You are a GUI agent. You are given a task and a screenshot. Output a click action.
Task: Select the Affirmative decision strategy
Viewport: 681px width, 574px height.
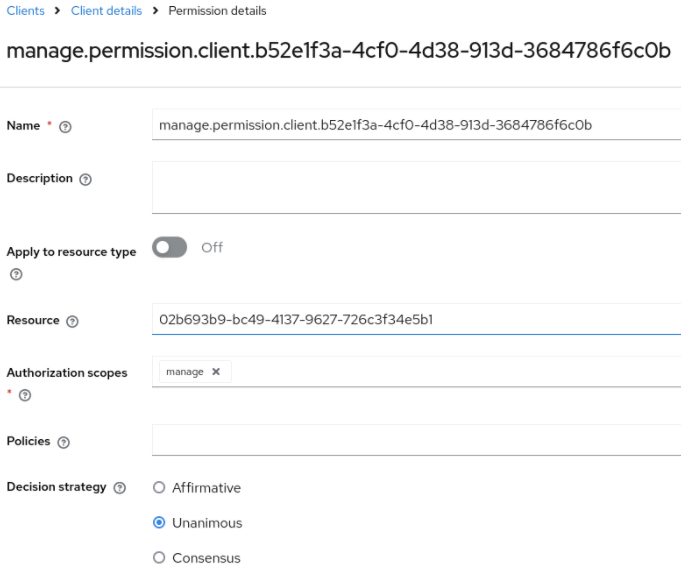(x=159, y=488)
